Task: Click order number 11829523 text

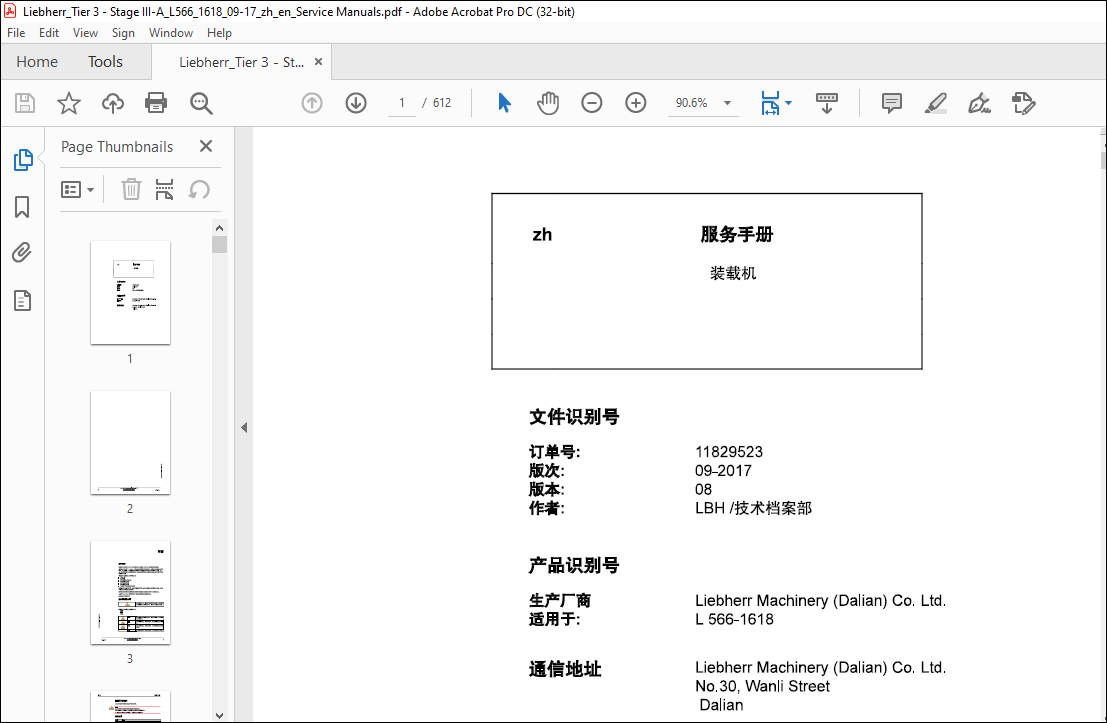Action: [729, 452]
